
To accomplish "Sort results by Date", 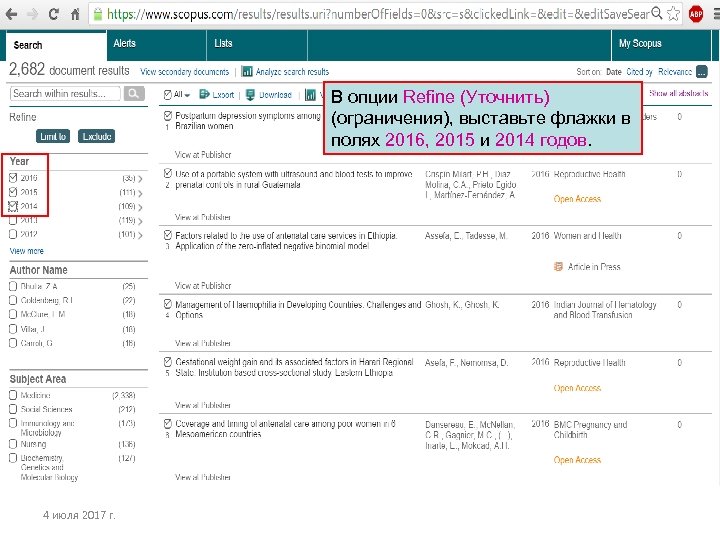I will 613,72.
